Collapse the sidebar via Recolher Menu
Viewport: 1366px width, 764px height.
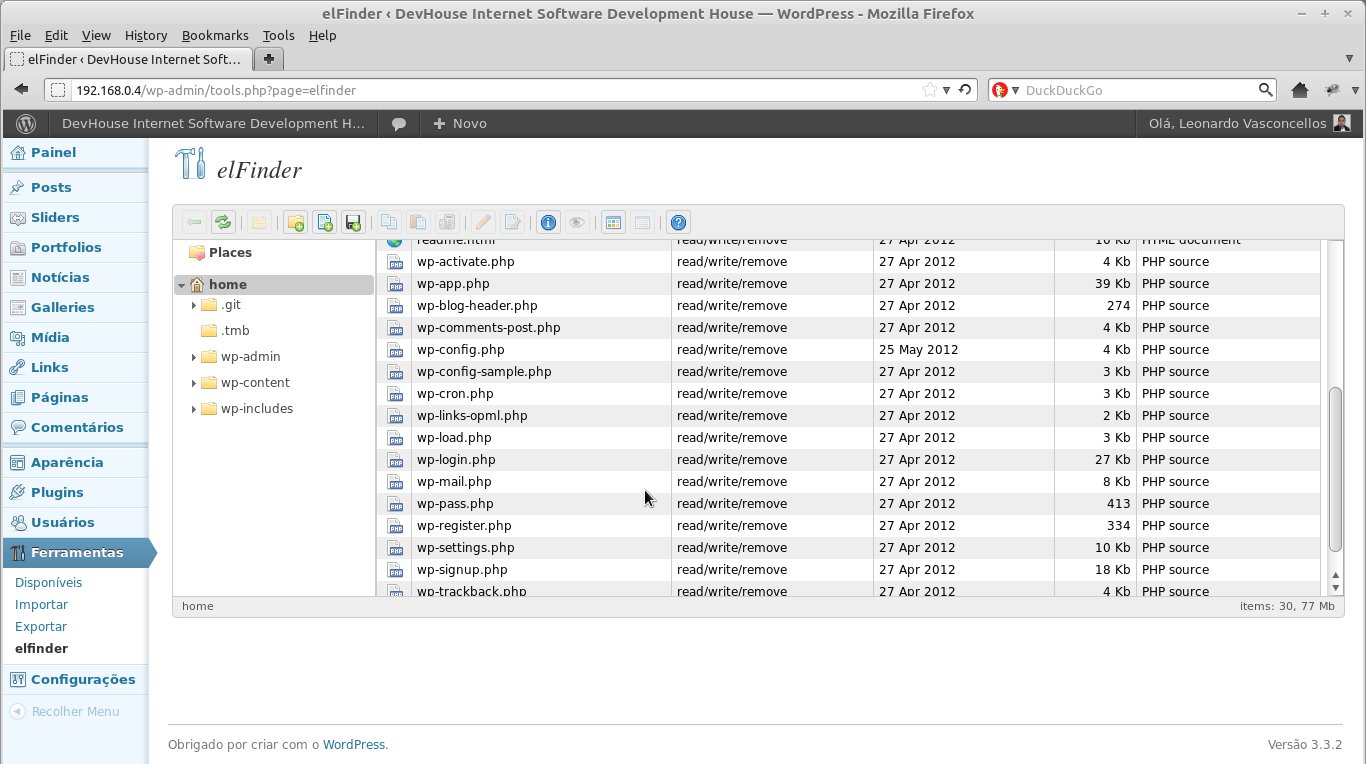coord(65,712)
